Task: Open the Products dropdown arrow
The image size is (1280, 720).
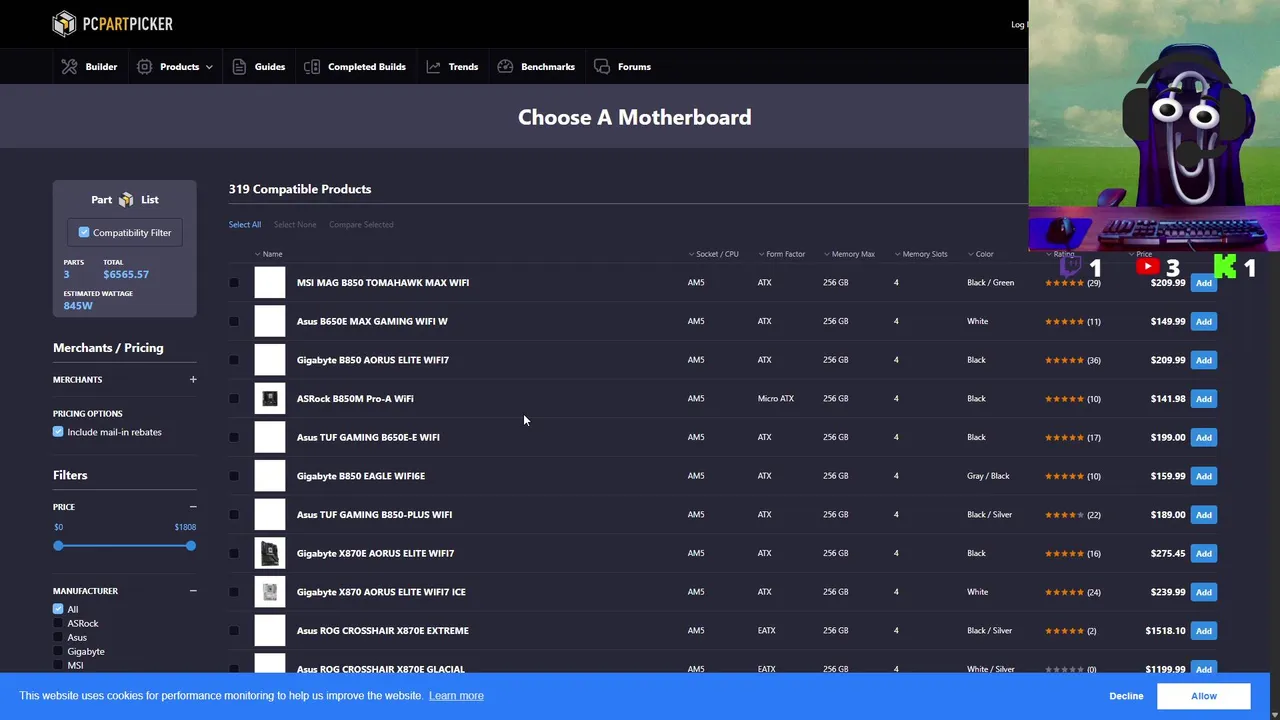Action: point(209,67)
